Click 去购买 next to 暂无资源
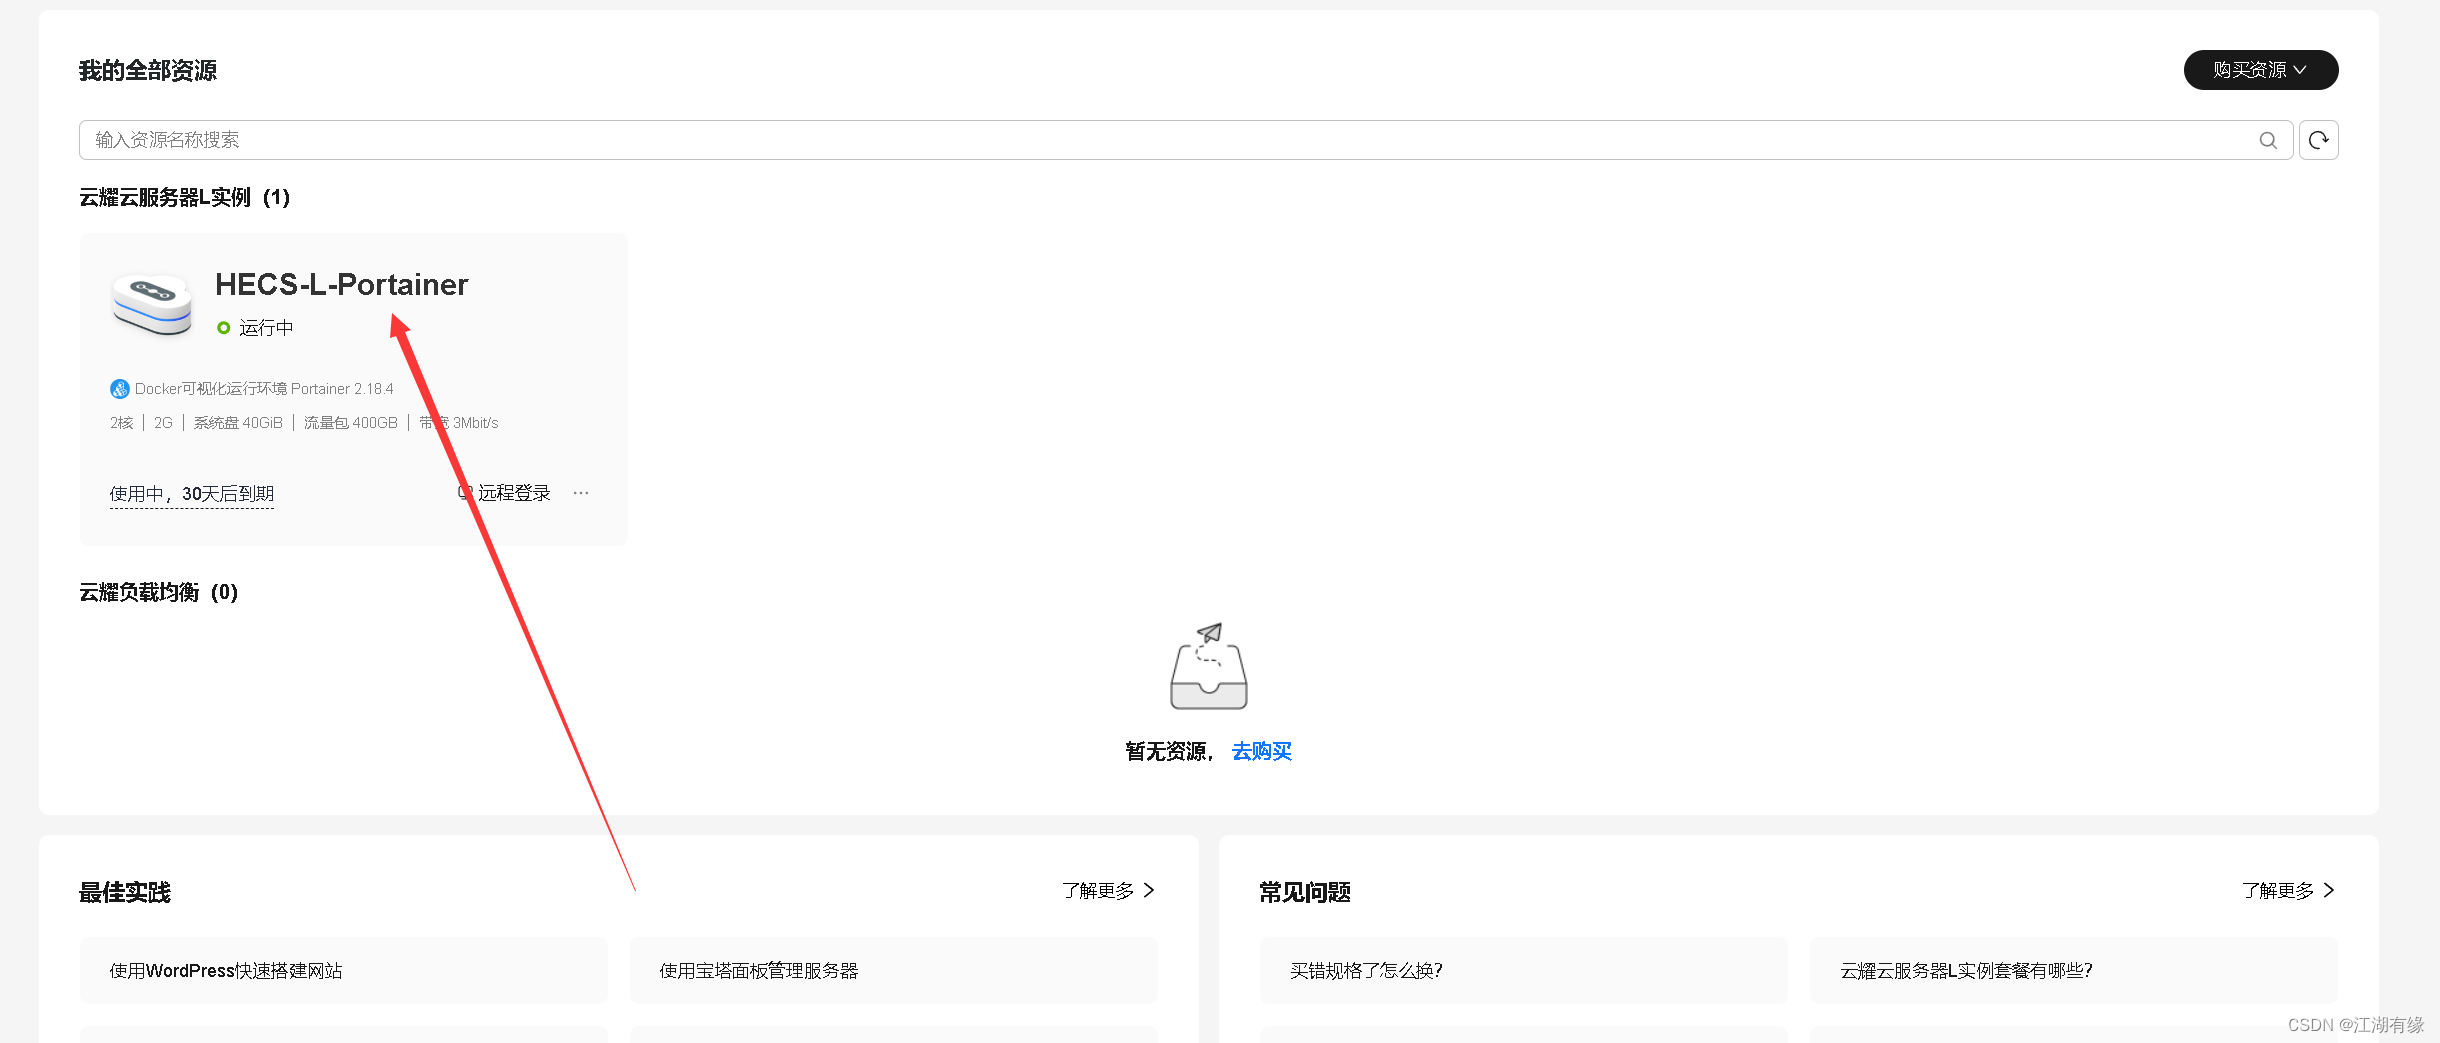 pos(1261,751)
